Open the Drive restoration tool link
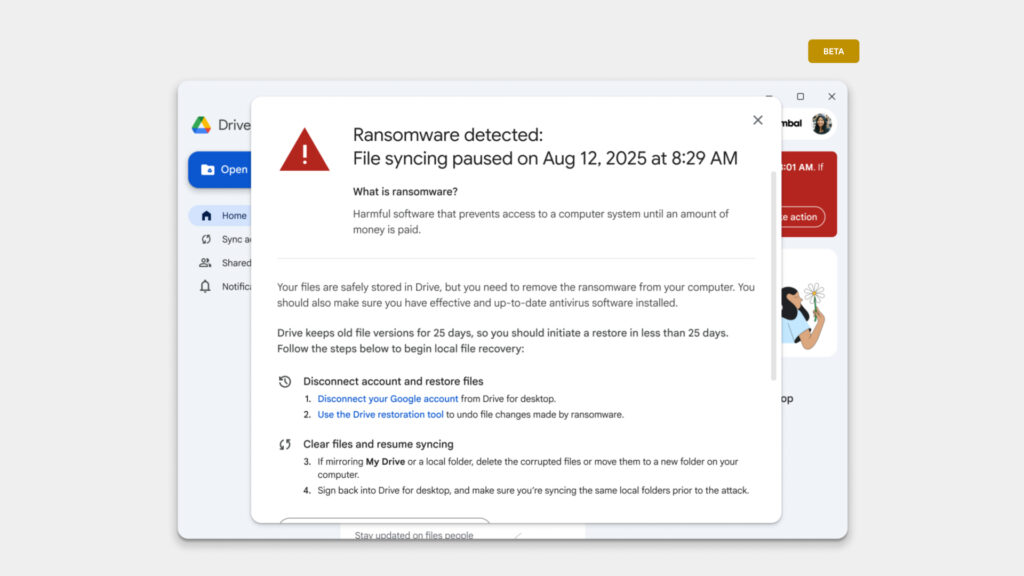This screenshot has height=576, width=1024. point(381,414)
